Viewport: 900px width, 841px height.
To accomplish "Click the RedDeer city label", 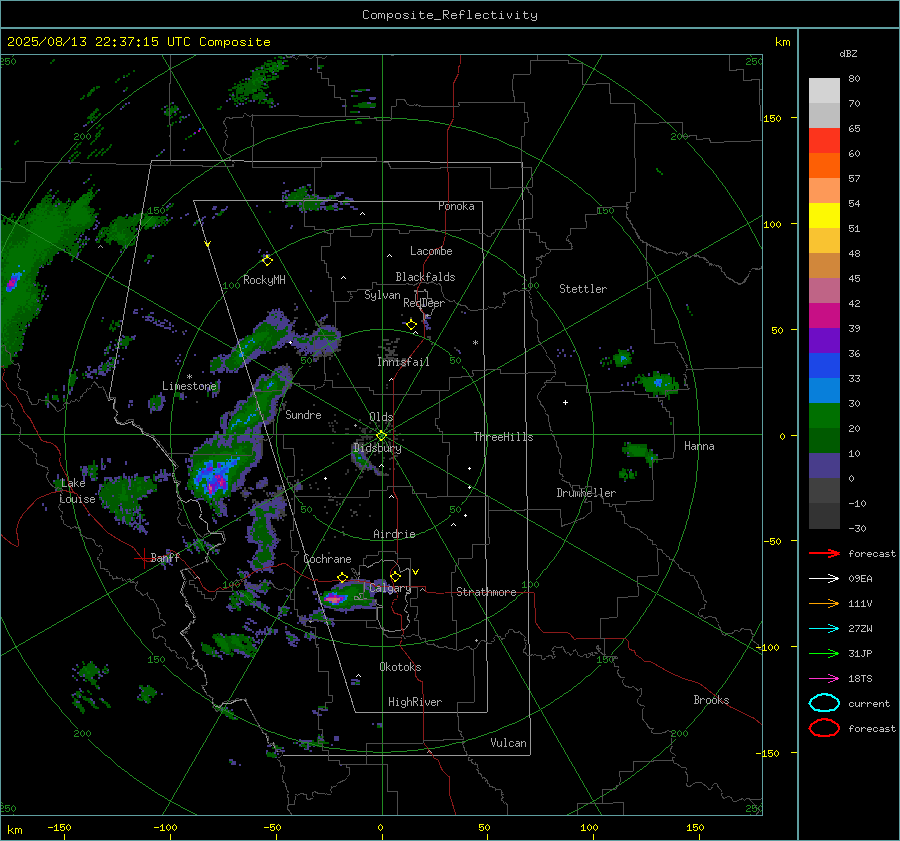I will (x=424, y=303).
